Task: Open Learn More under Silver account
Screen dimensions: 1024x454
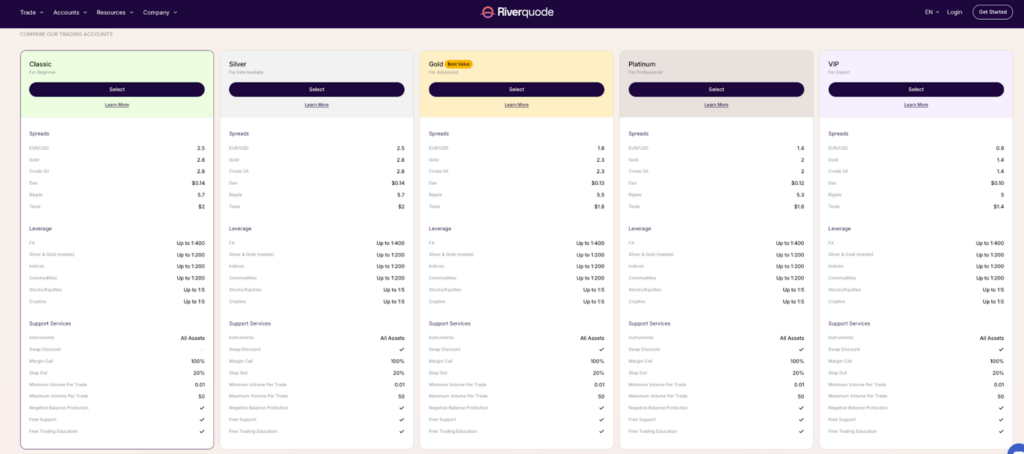Action: click(317, 104)
